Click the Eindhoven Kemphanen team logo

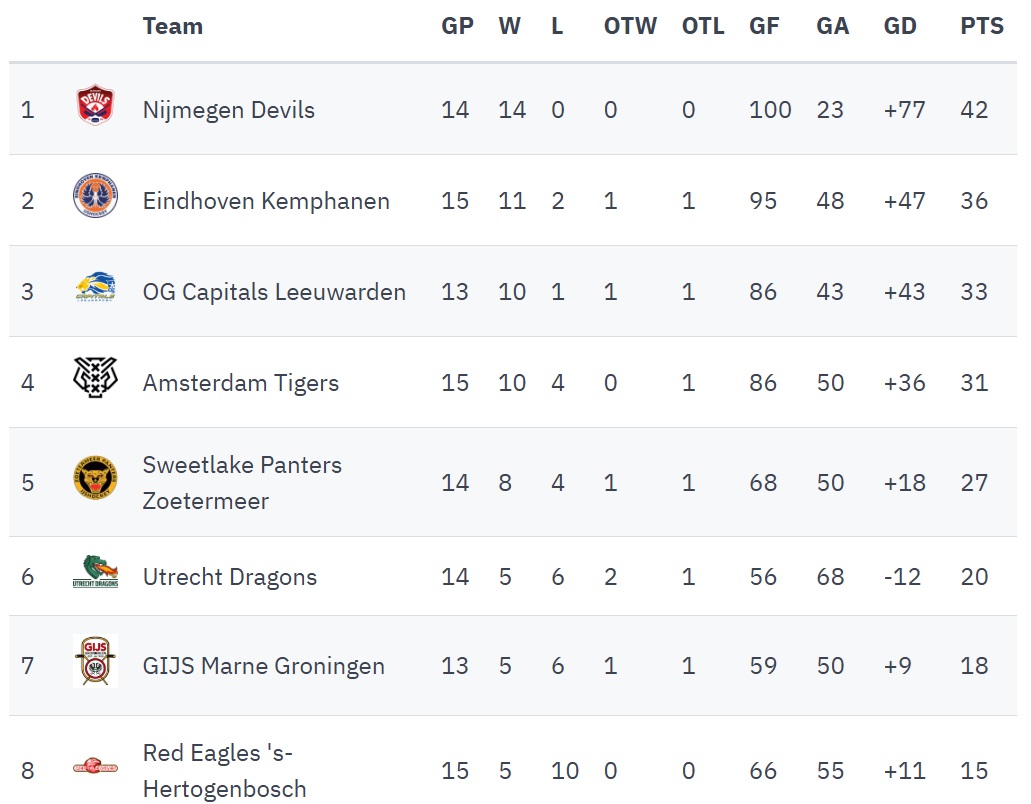[x=95, y=196]
